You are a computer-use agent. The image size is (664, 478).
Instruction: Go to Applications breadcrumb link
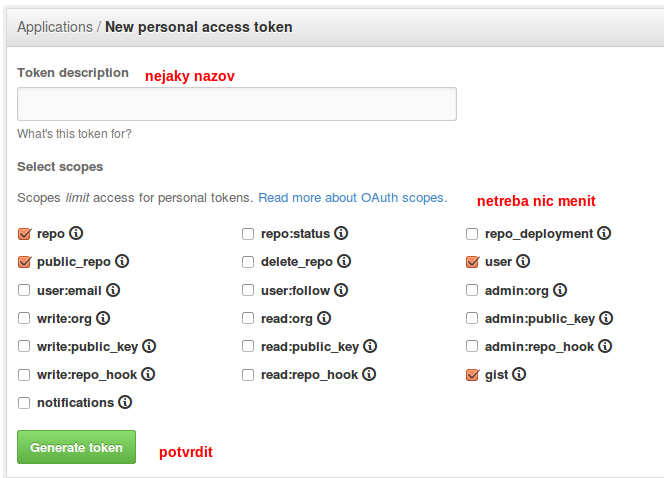(55, 27)
